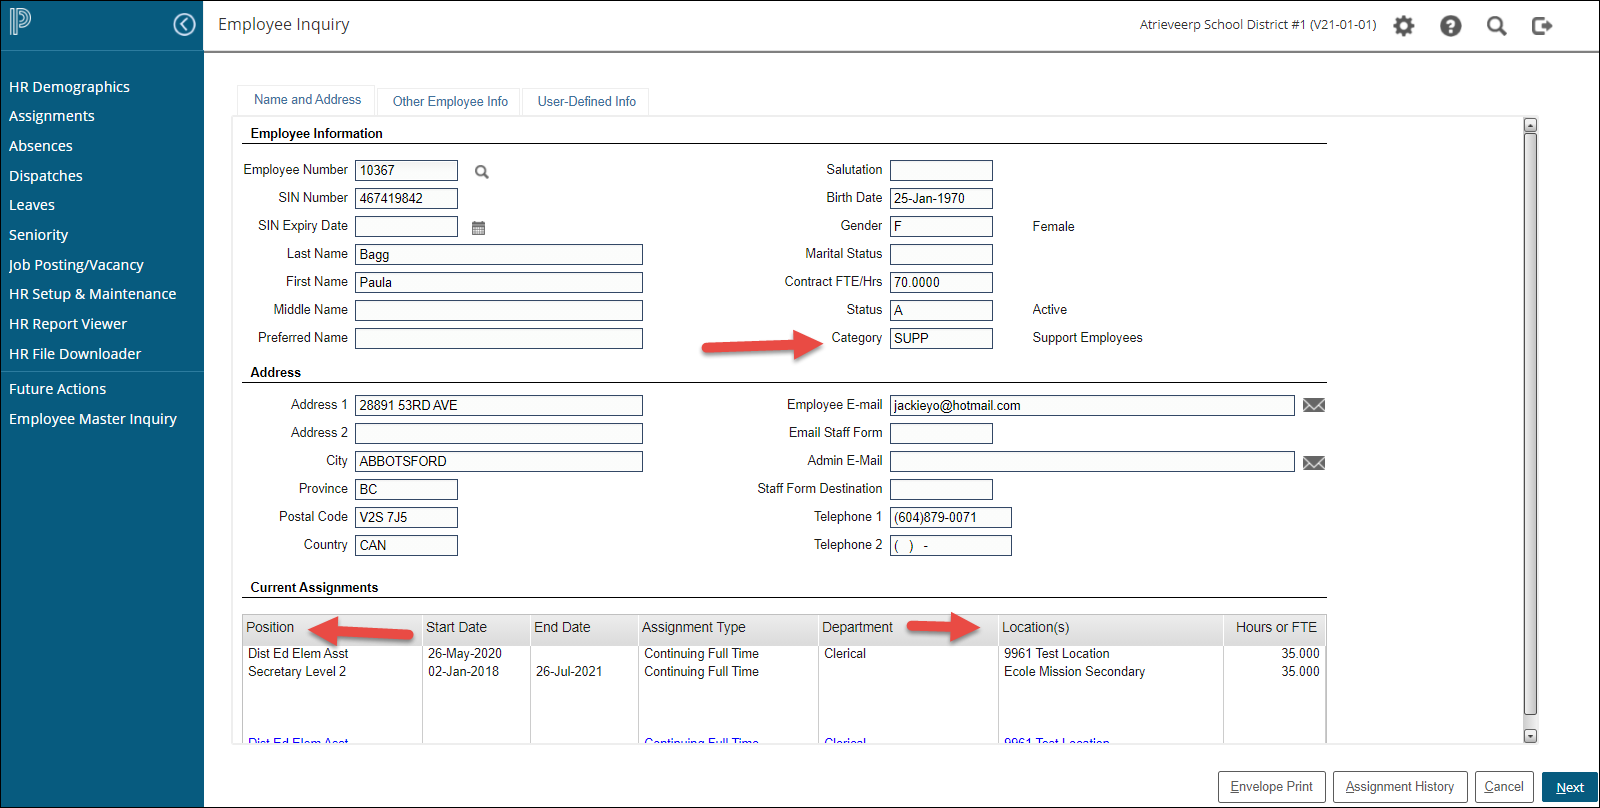Click into the Preferred Name field

coord(498,338)
